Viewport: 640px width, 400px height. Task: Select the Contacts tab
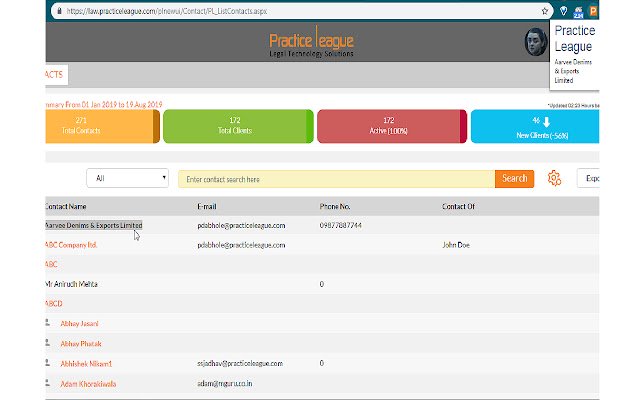56,75
